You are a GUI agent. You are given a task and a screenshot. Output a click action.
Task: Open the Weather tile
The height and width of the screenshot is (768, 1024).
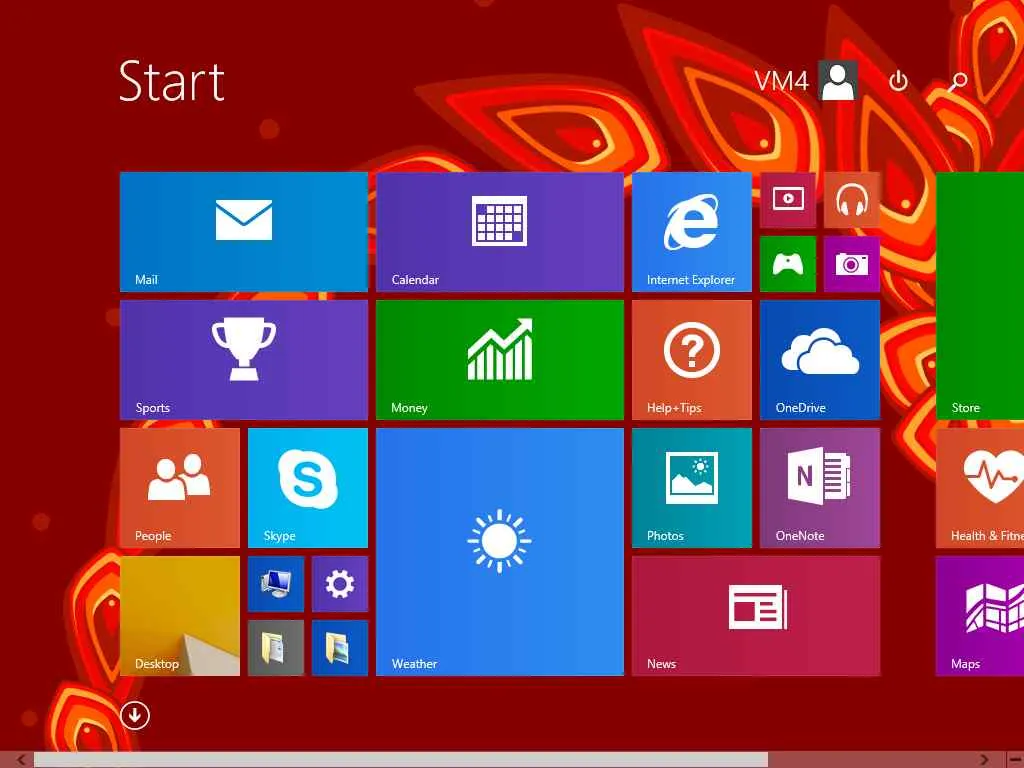[500, 552]
